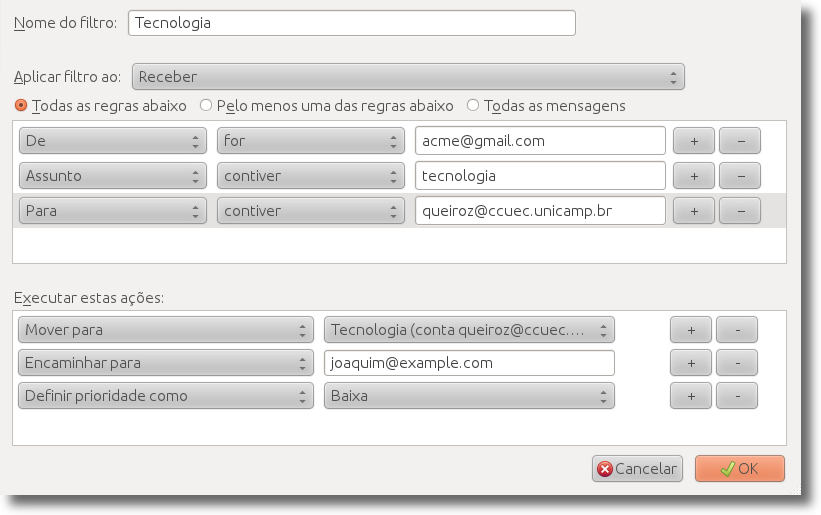Add rule after the Assunto tecnologia row
The image size is (821, 515).
tap(693, 176)
